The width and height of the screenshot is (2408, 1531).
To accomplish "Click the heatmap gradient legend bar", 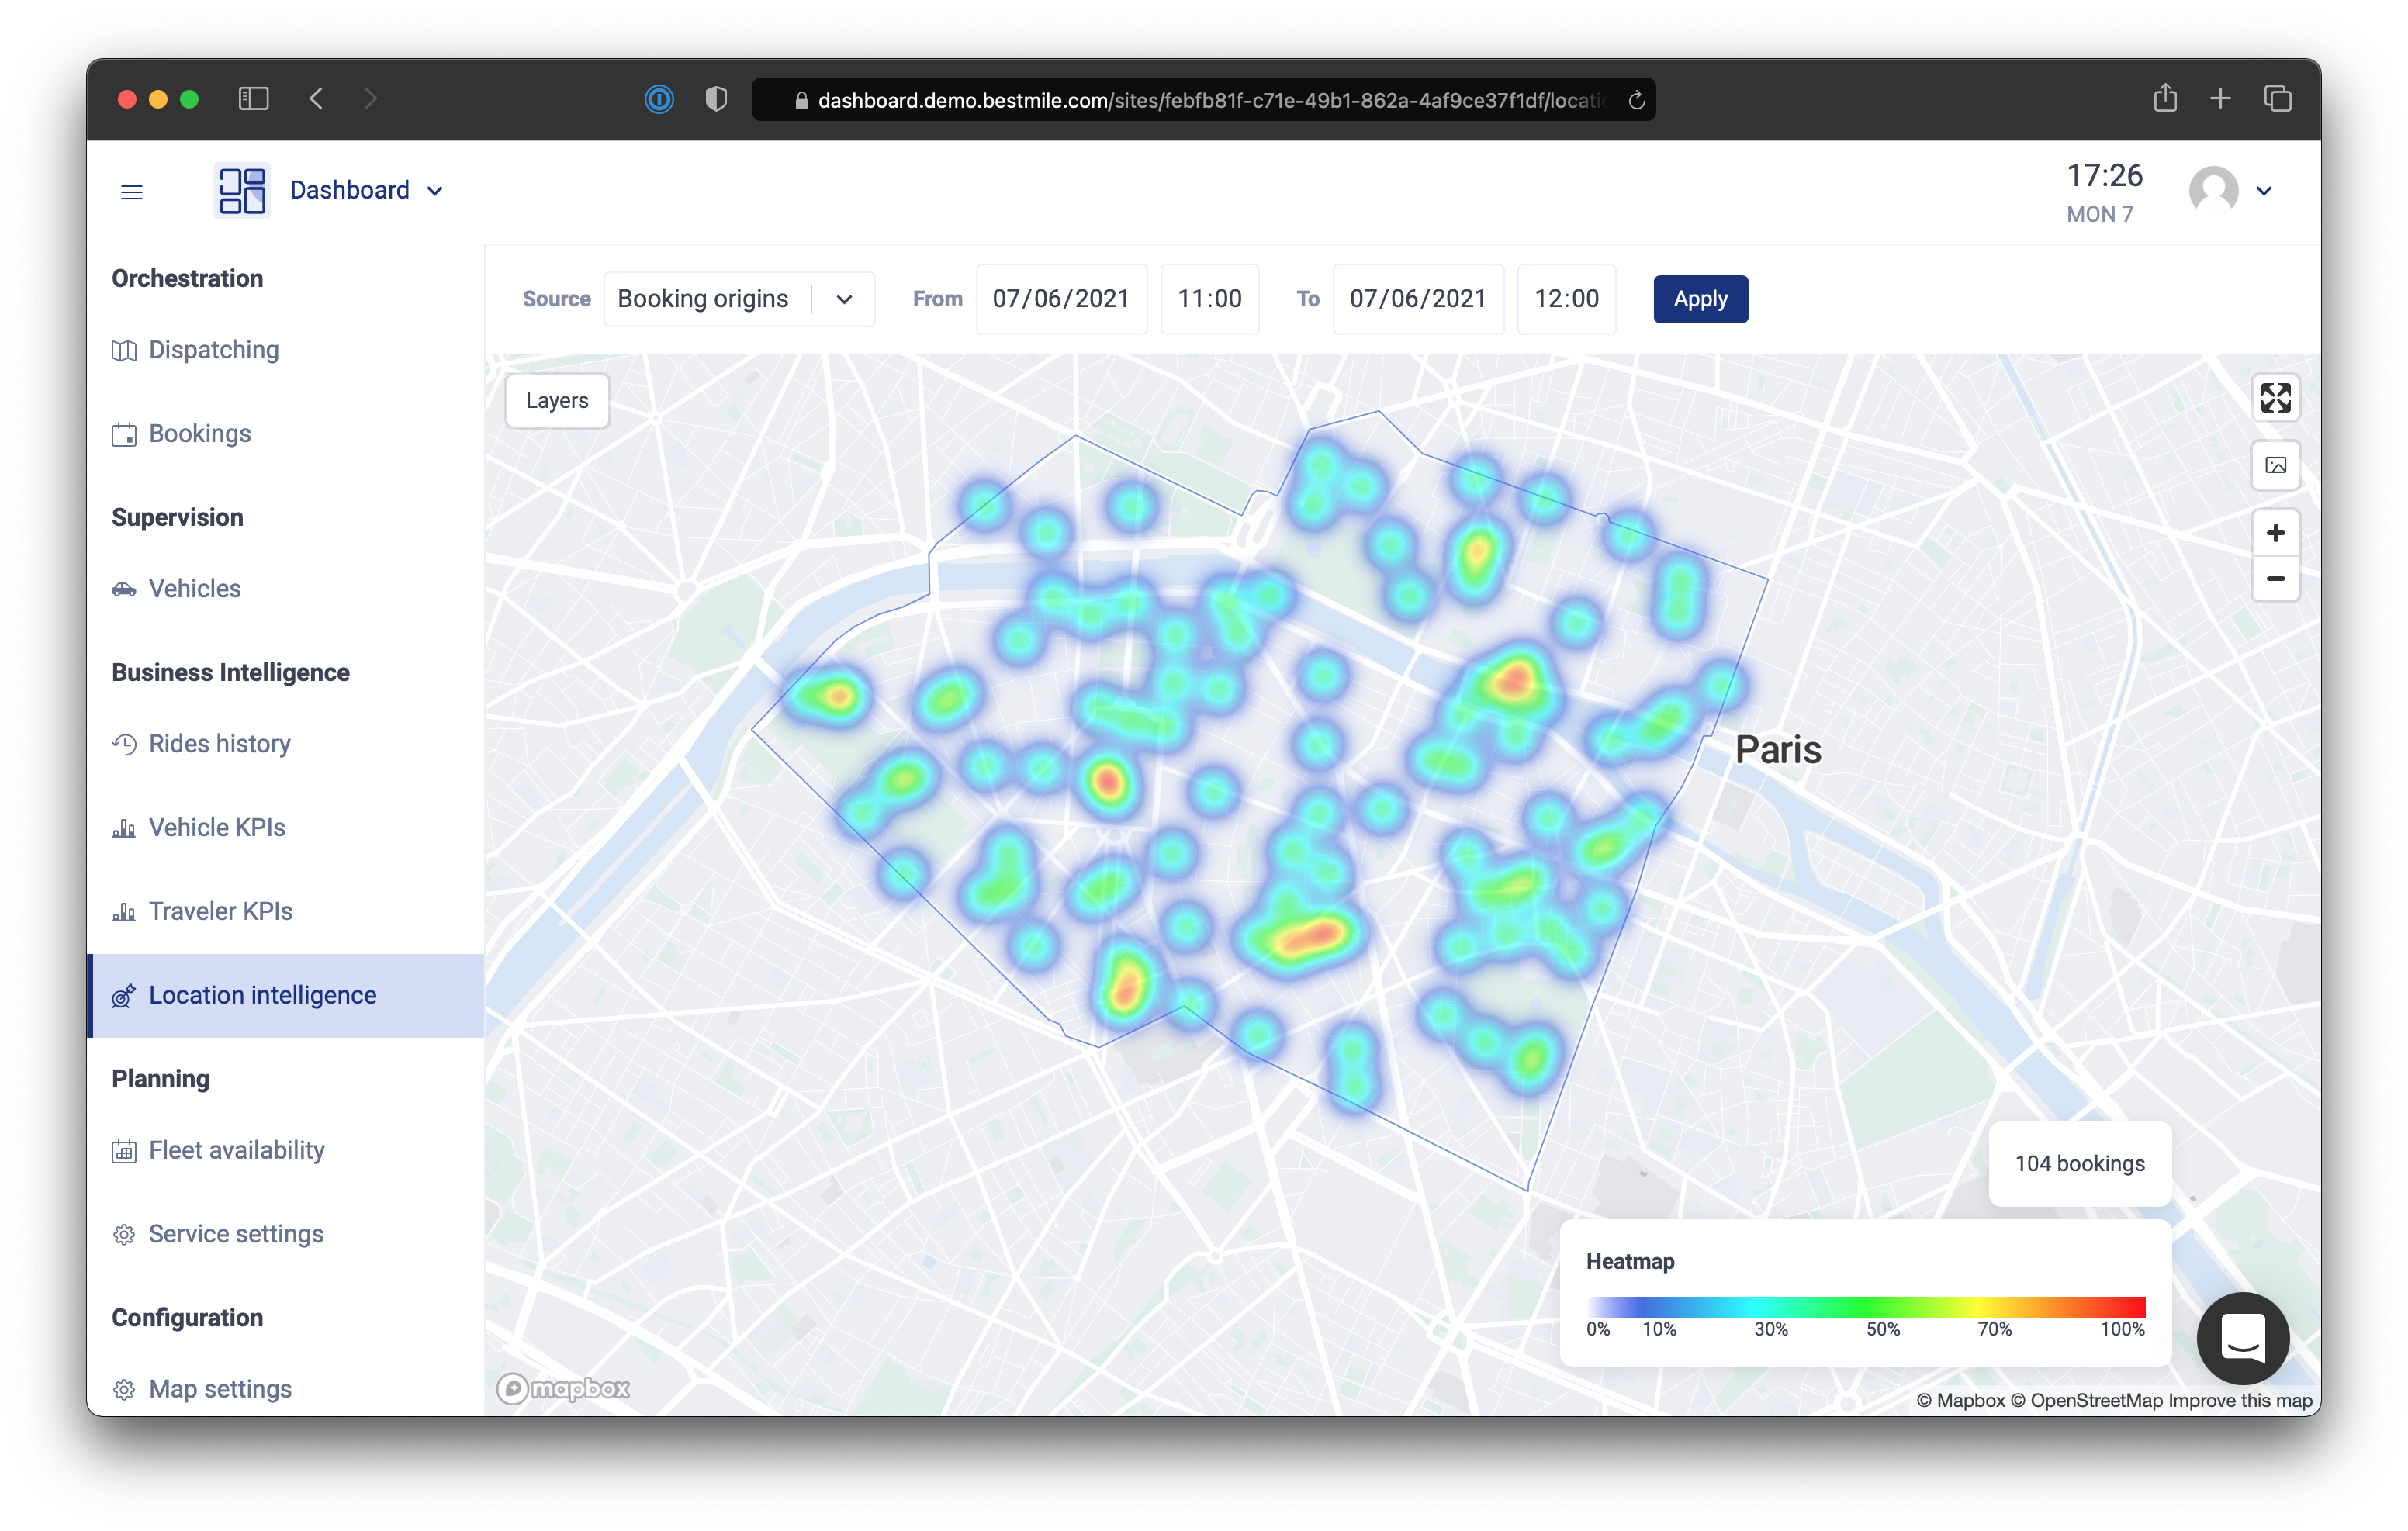I will coord(1865,1307).
